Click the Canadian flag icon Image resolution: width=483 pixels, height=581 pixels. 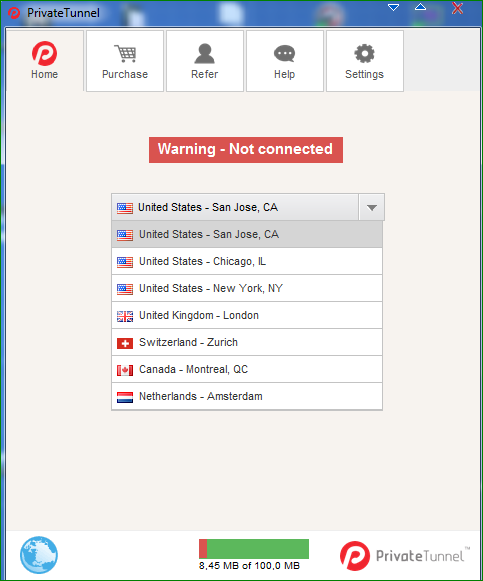click(125, 370)
